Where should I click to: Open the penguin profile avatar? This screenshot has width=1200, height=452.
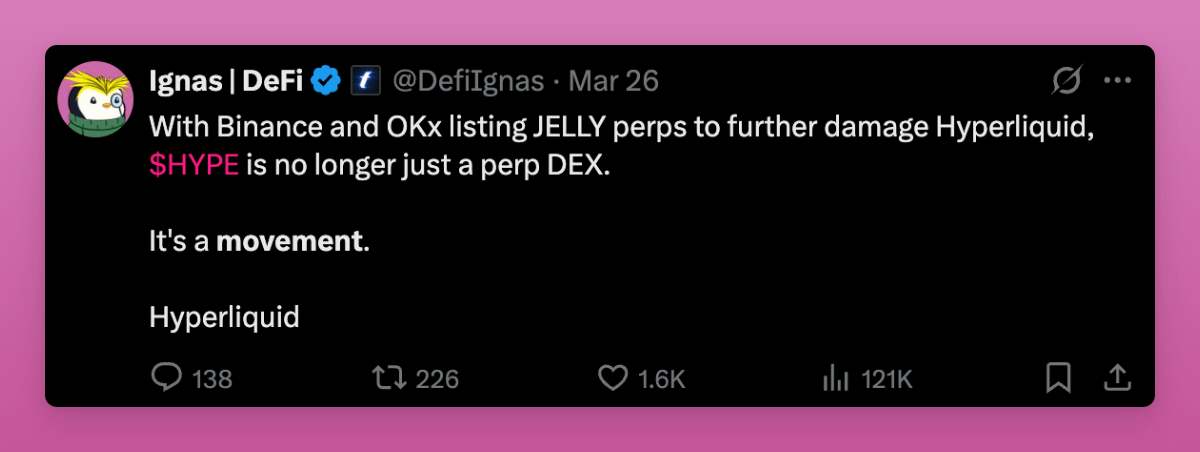point(97,102)
